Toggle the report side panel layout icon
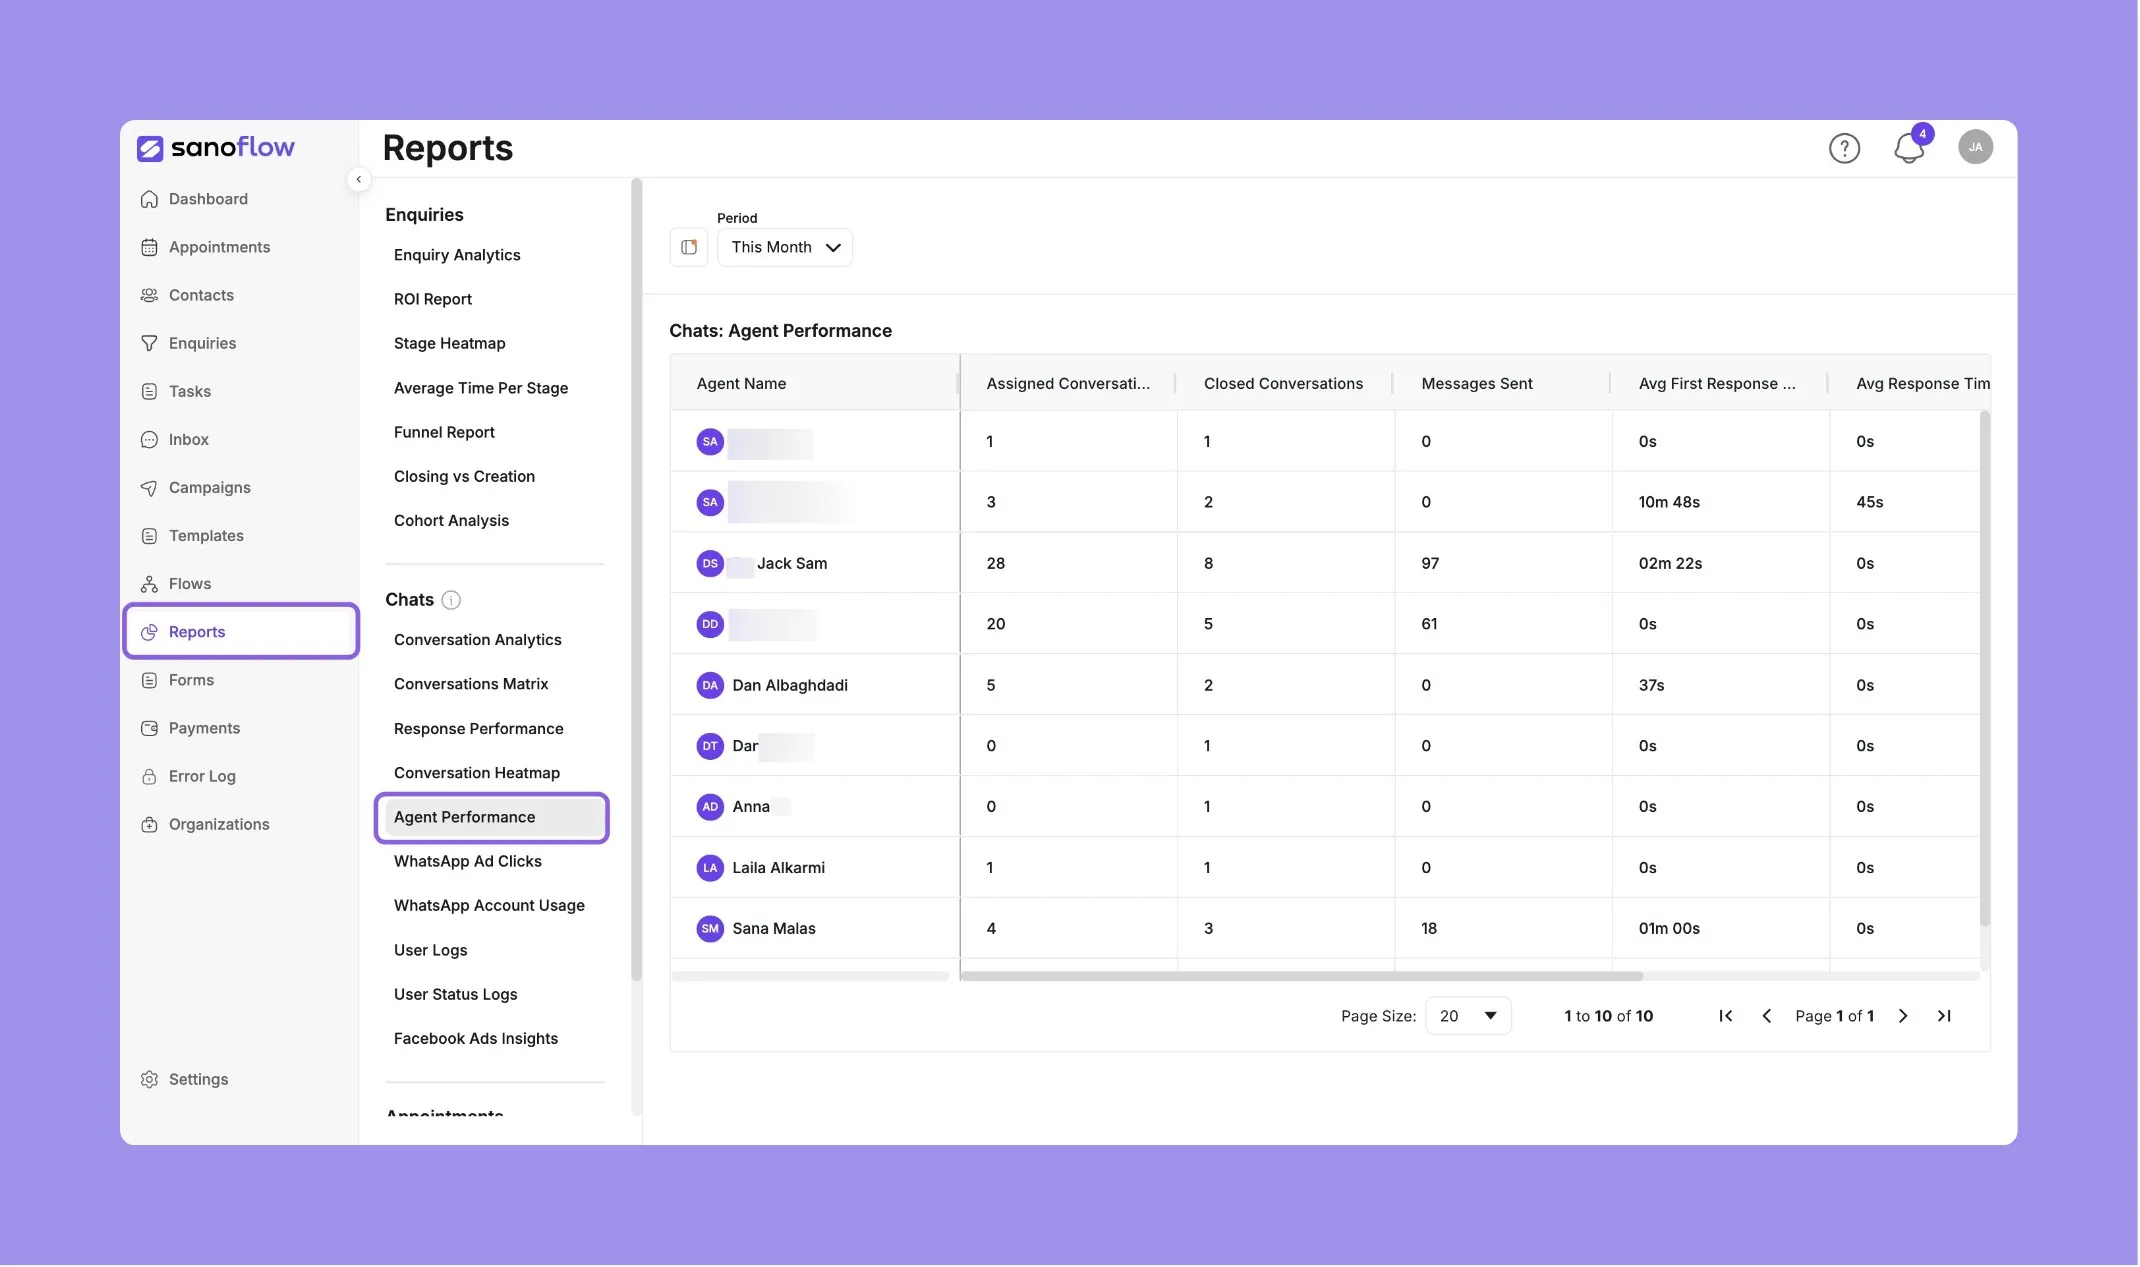This screenshot has width=2140, height=1267. coord(689,247)
